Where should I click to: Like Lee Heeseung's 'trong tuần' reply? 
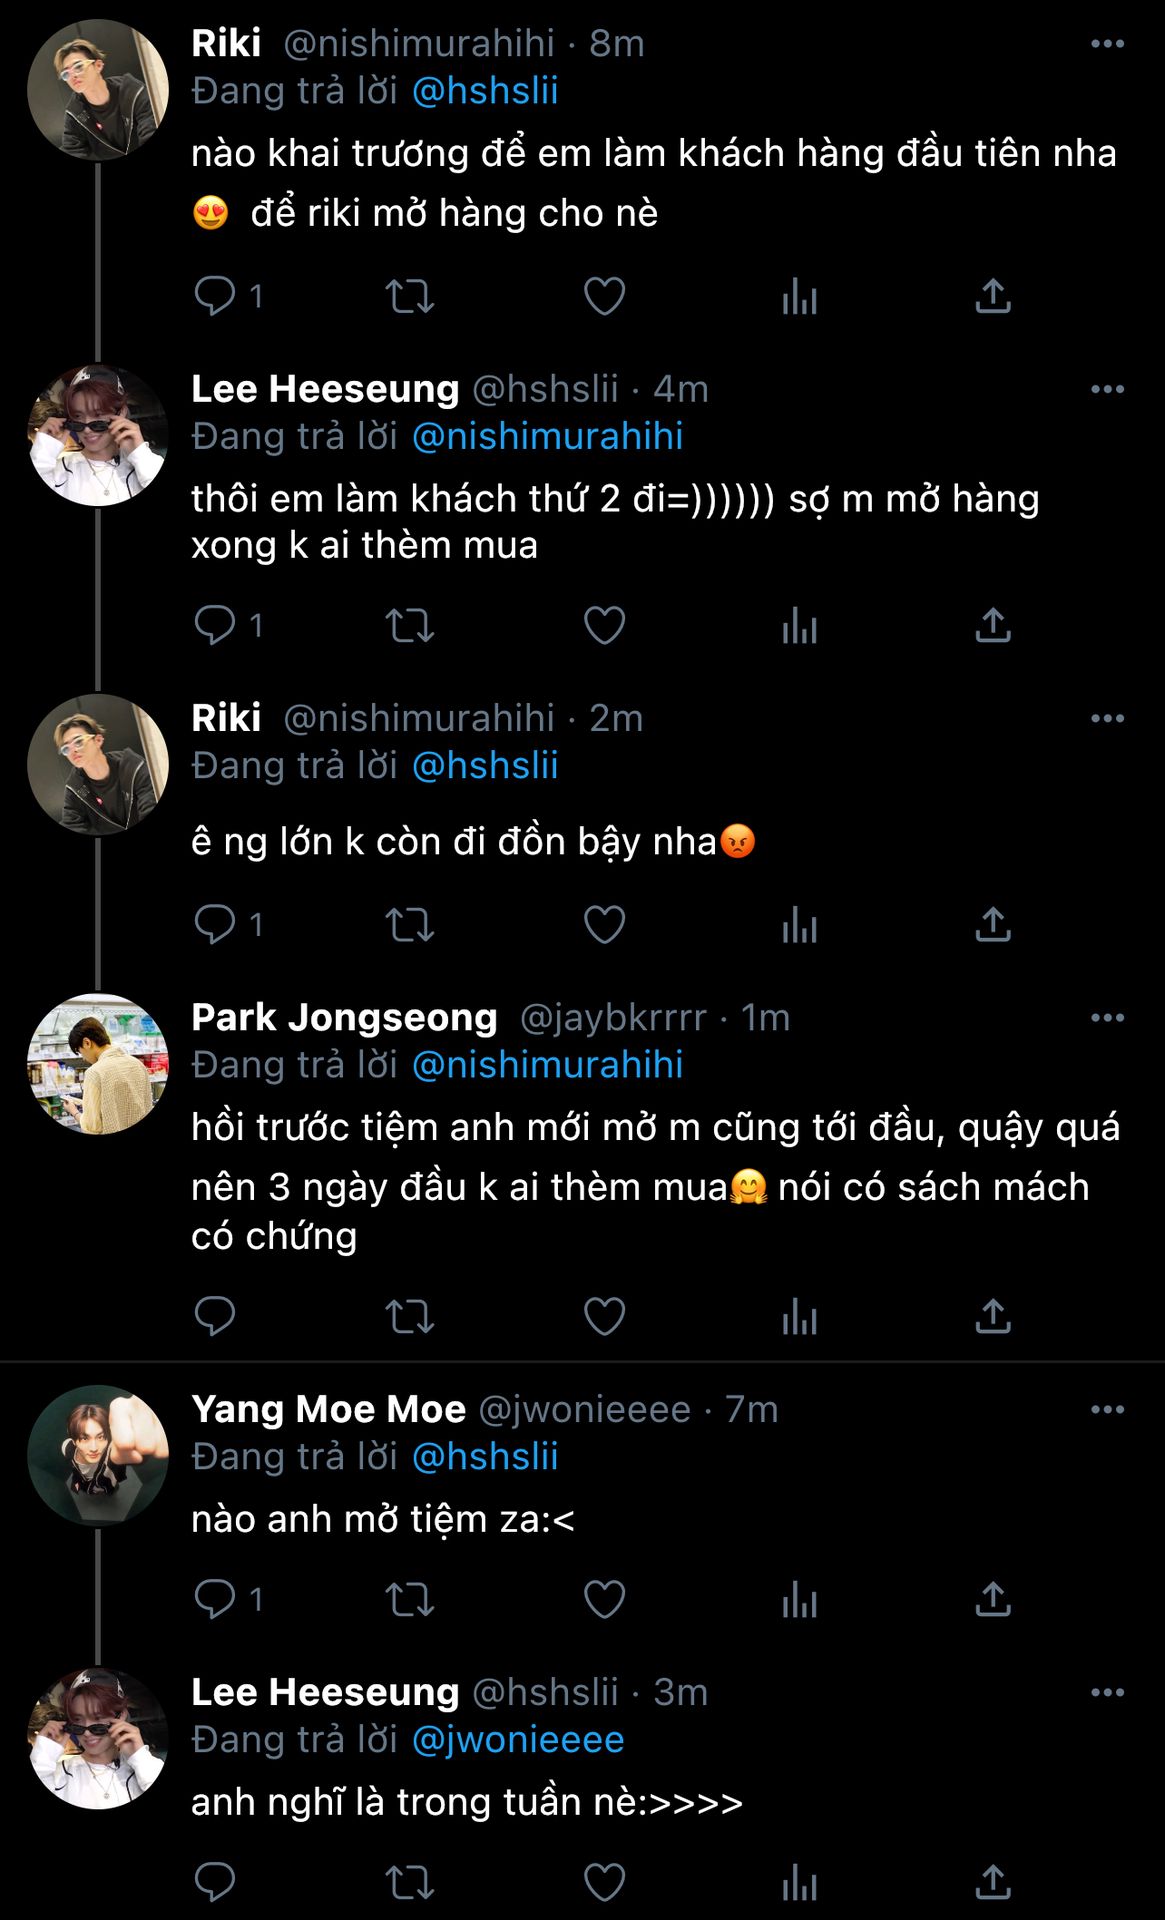click(604, 1882)
